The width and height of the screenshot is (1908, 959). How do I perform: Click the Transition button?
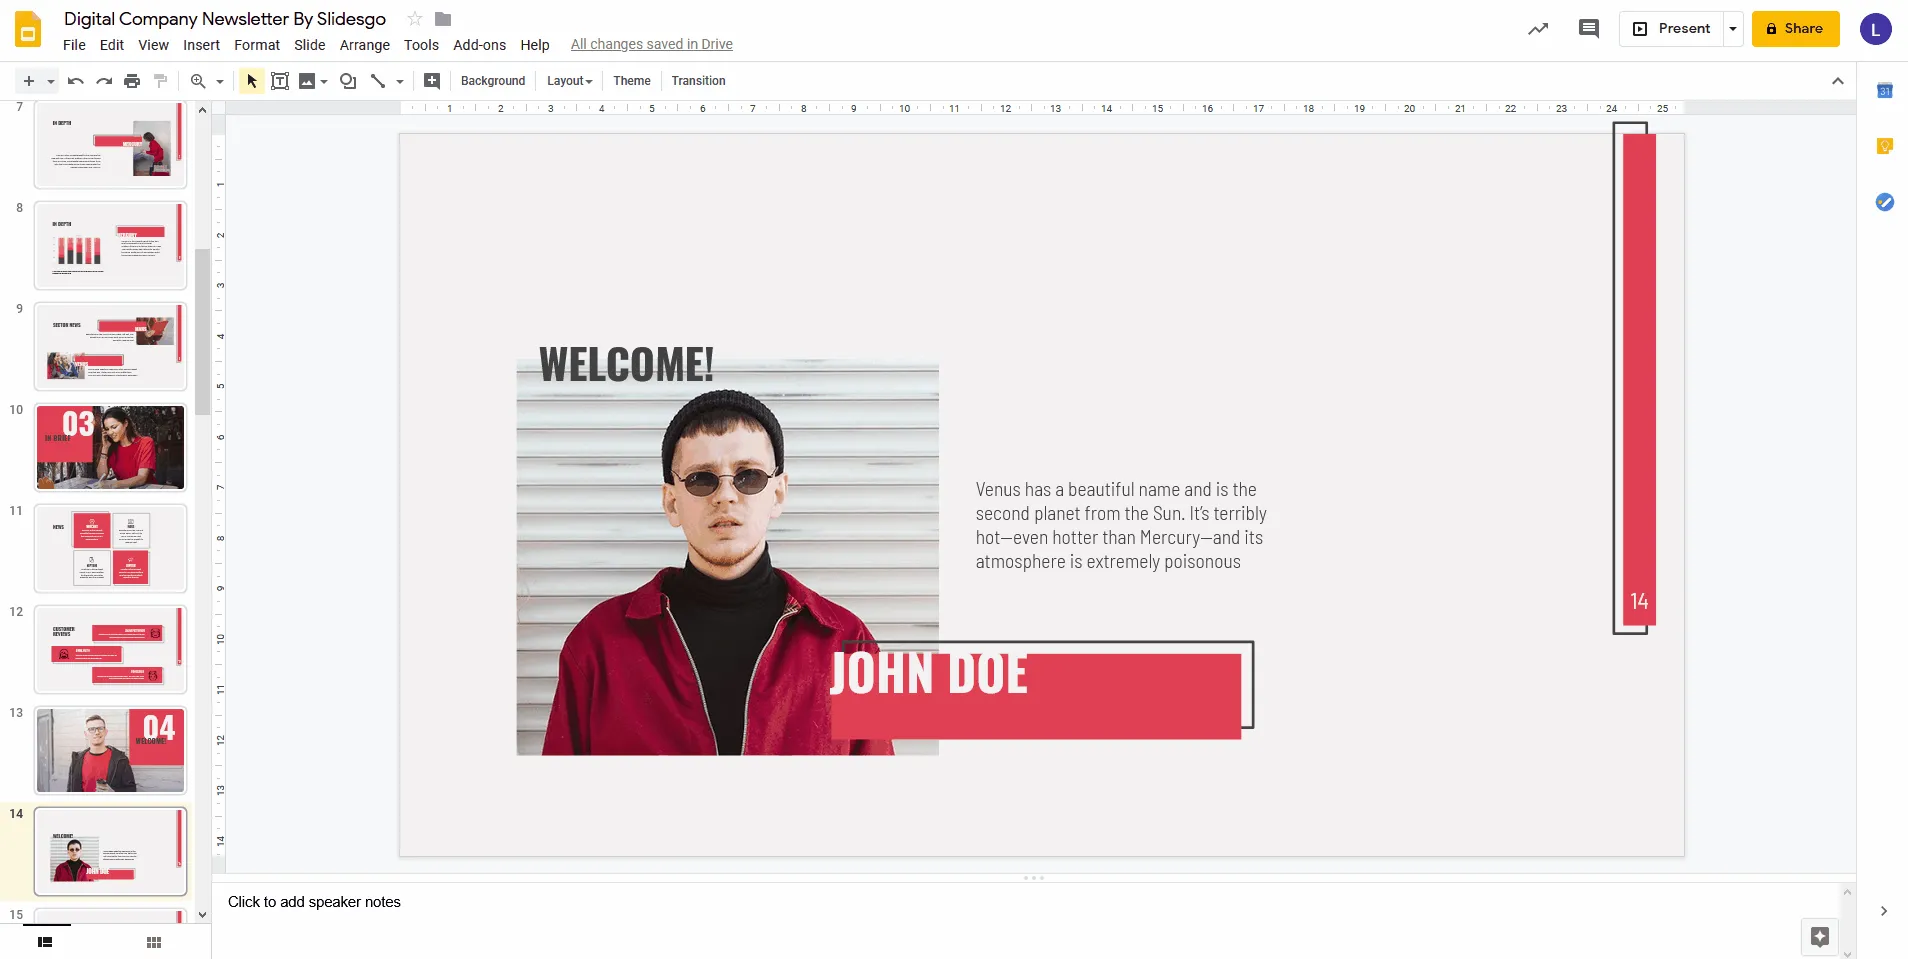click(x=698, y=81)
